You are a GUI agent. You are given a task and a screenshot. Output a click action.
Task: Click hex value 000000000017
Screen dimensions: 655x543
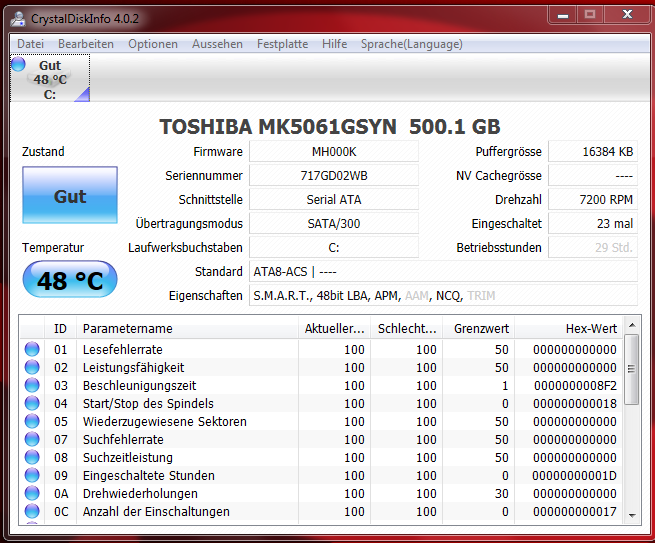(575, 511)
